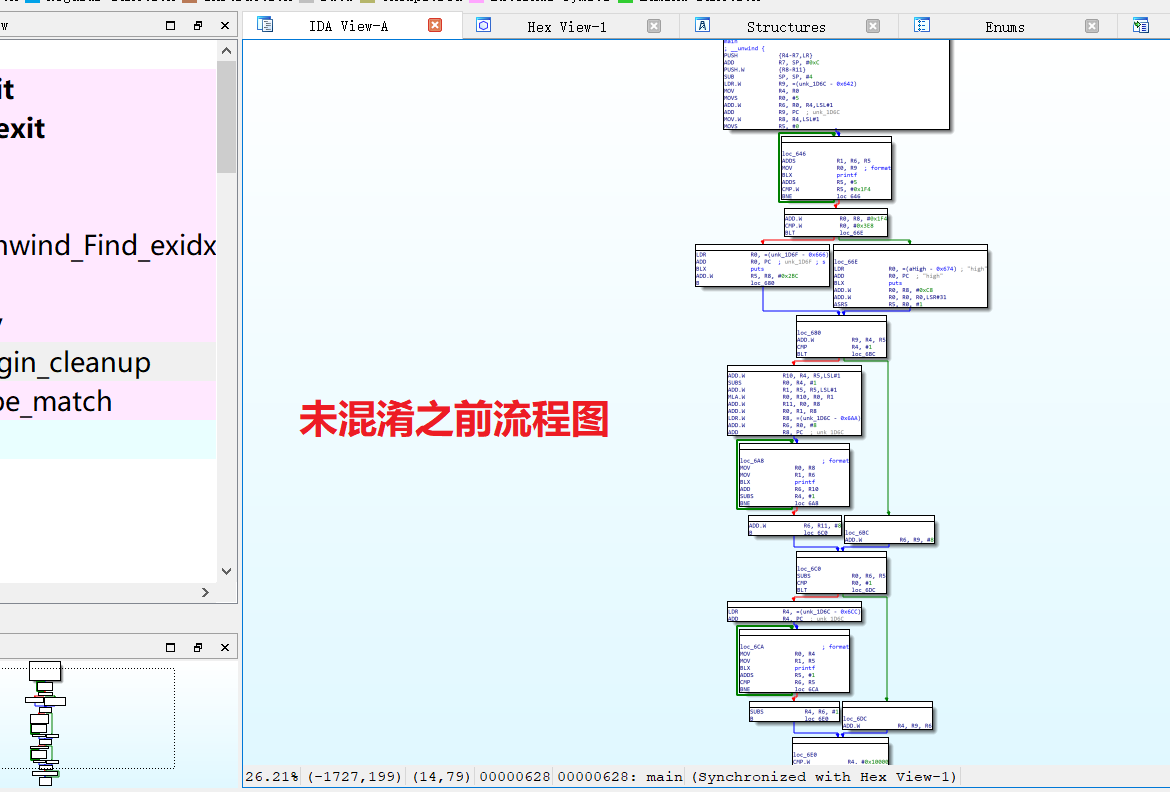Switch to the Structures tab
Viewport: 1170px width, 792px height.
786,27
